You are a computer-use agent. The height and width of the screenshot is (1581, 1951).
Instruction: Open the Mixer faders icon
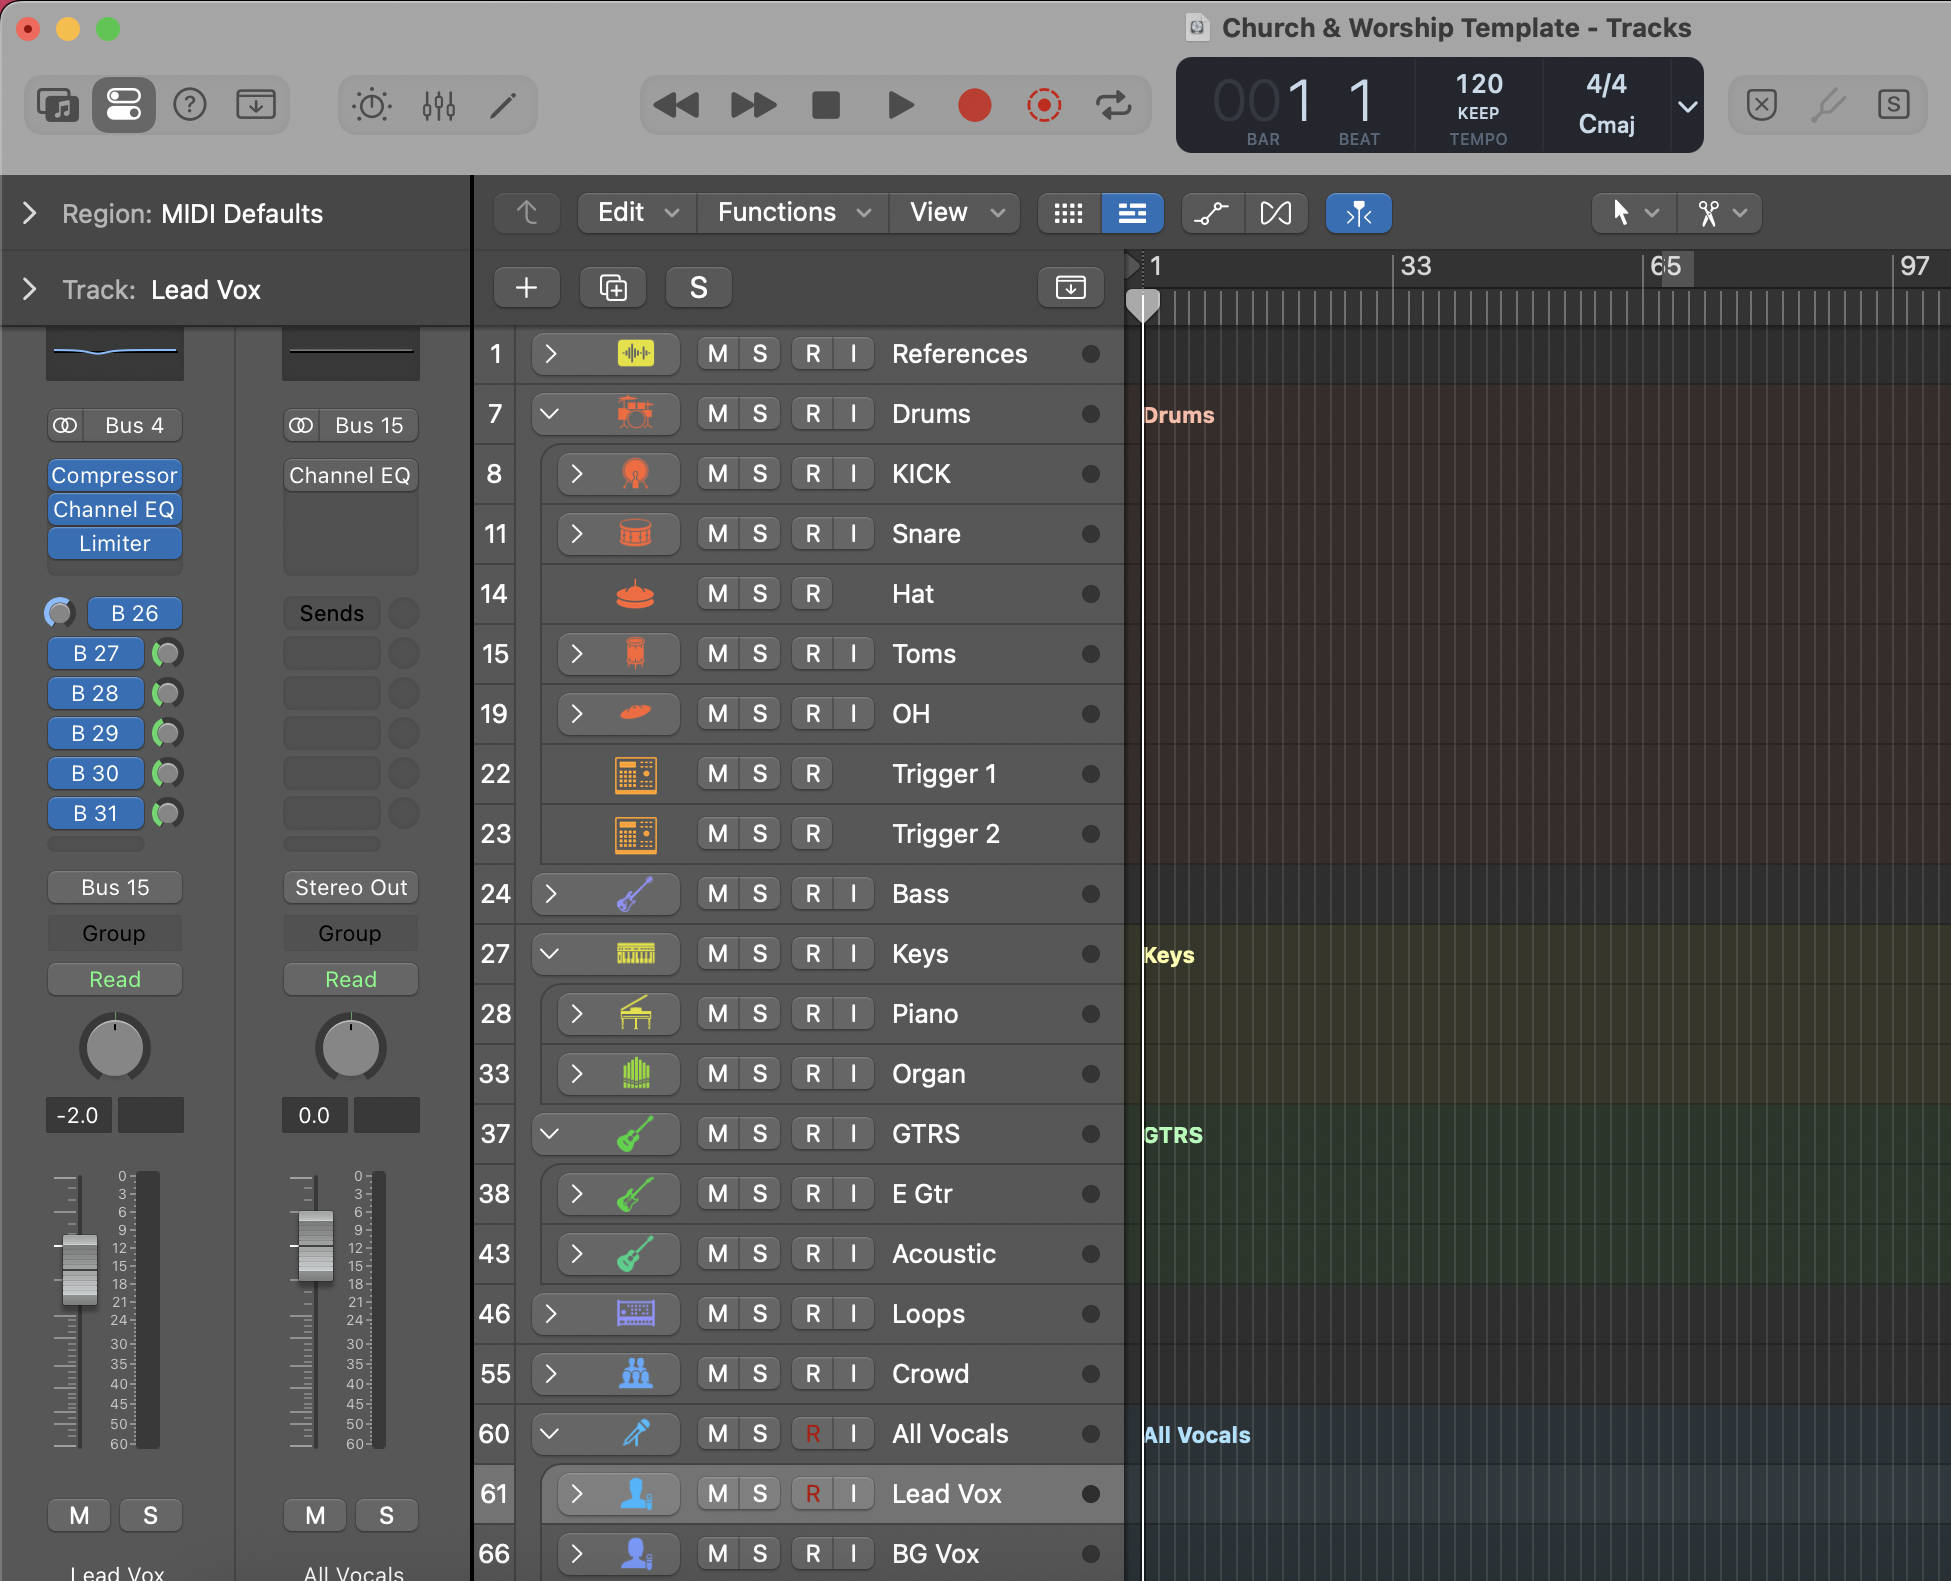(438, 105)
